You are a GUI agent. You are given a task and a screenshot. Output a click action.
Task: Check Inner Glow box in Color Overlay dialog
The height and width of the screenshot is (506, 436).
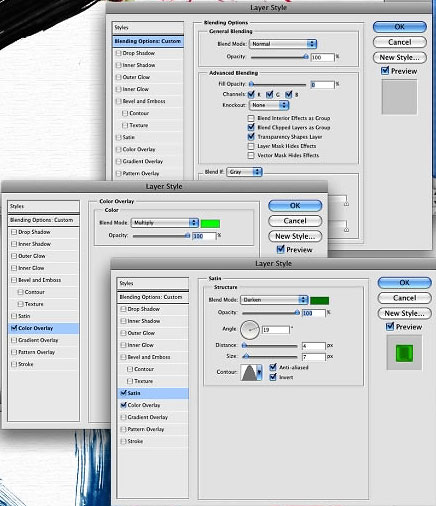[14, 268]
